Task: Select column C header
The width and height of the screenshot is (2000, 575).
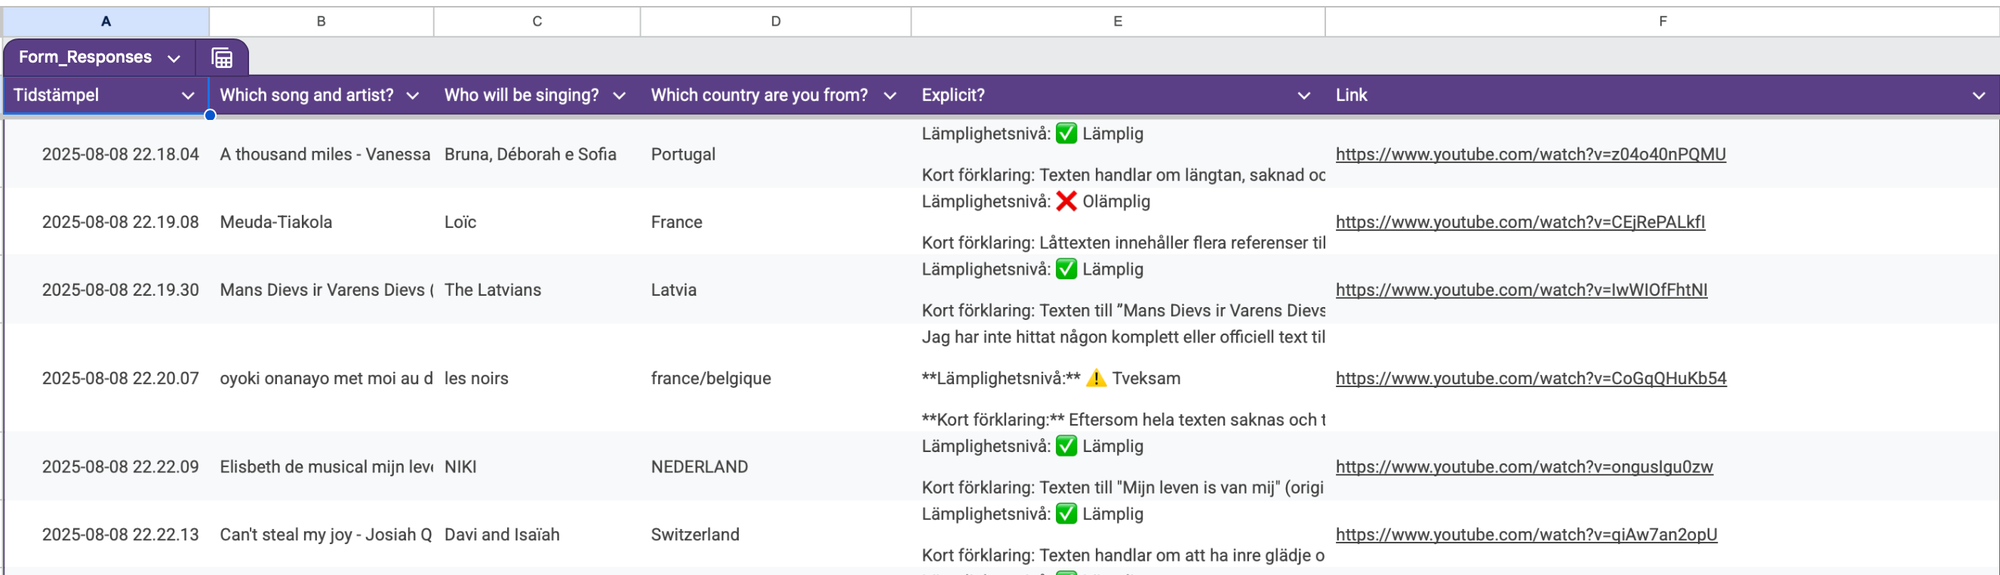Action: click(537, 21)
